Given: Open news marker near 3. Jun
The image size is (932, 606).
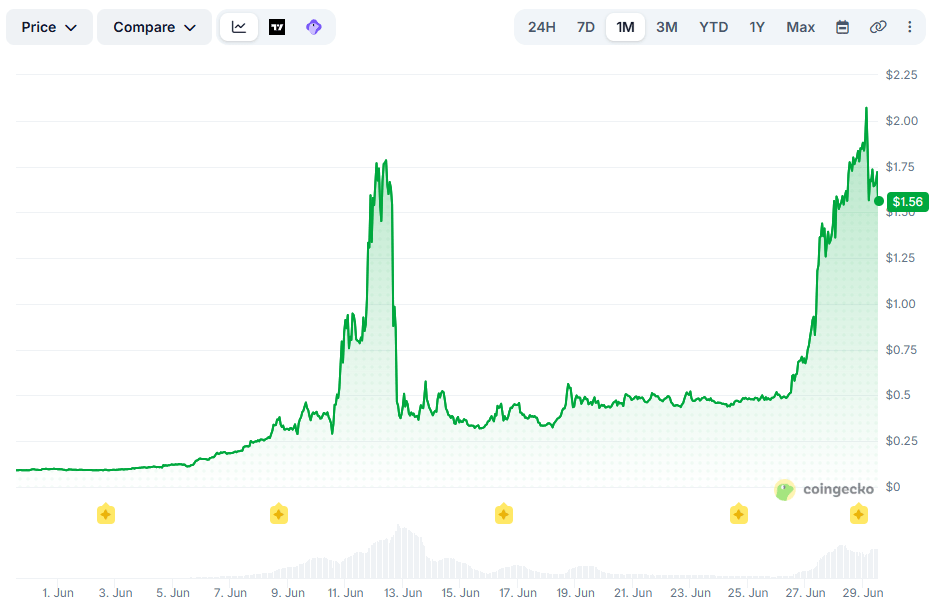Looking at the screenshot, I should click(106, 514).
